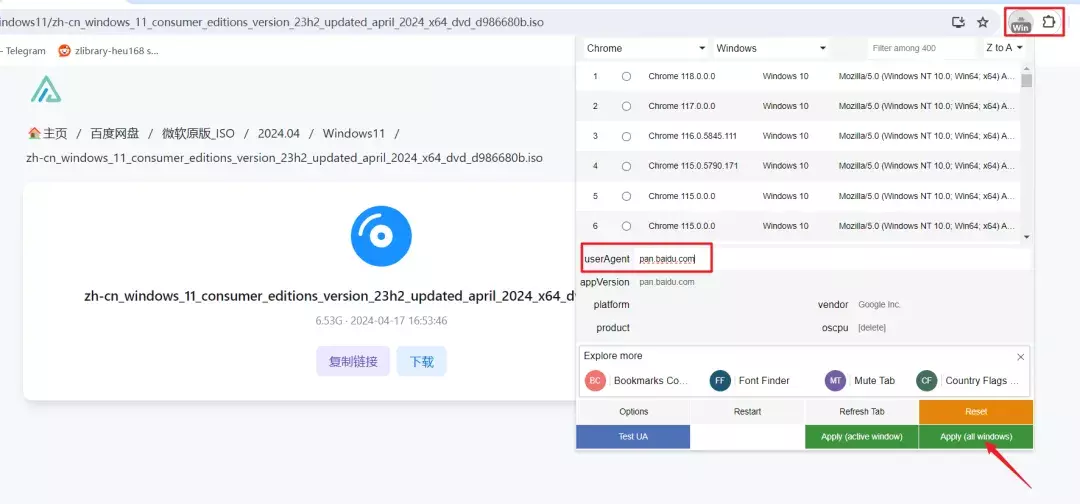Open the Font Finder FF suggestion
This screenshot has width=1080, height=504.
[749, 380]
